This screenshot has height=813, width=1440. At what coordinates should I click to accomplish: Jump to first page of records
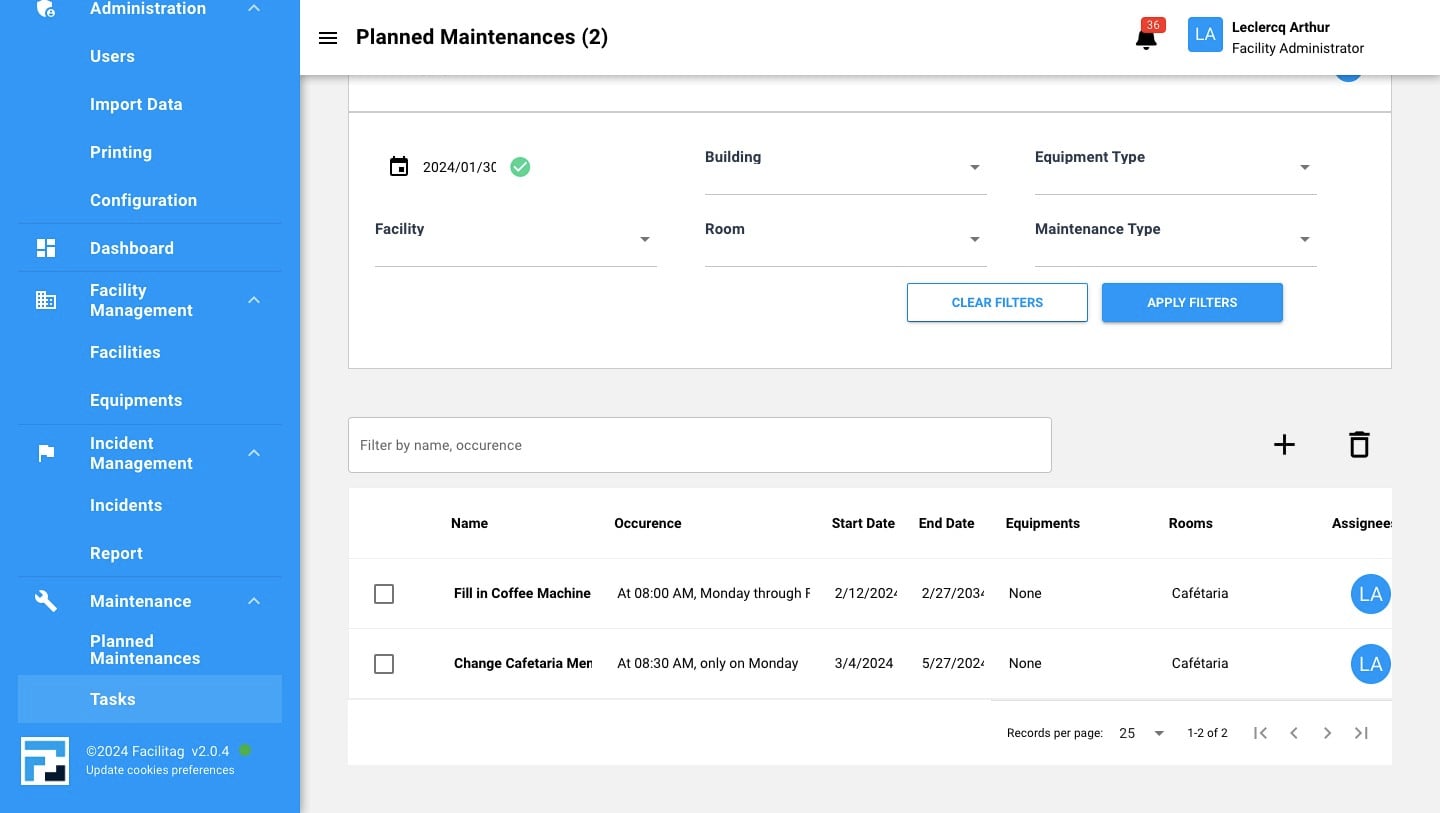(x=1260, y=733)
